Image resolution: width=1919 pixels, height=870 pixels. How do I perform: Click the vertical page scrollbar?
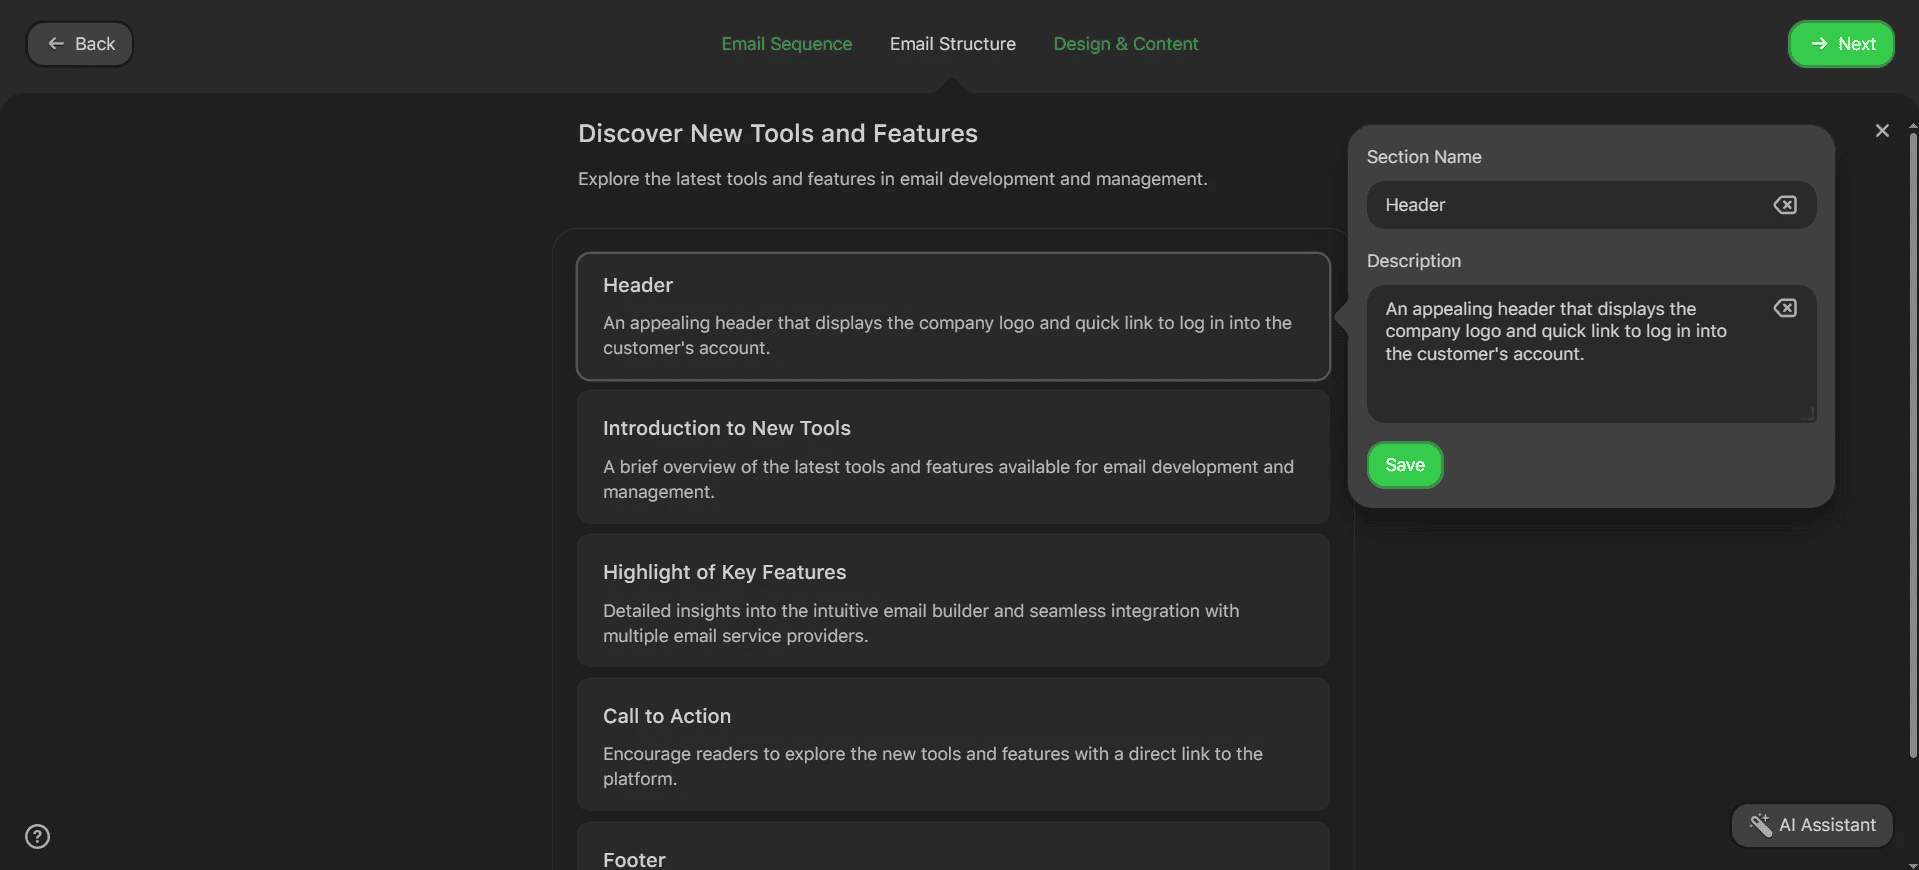pos(1912,440)
